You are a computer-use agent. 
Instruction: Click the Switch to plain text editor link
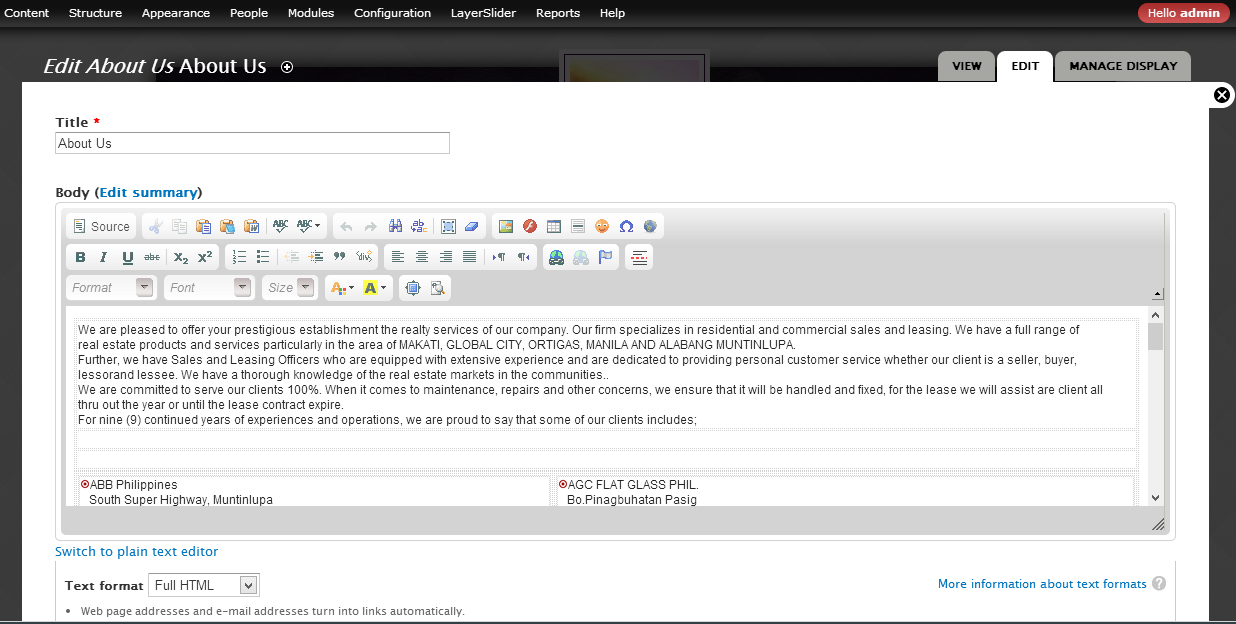[x=136, y=551]
